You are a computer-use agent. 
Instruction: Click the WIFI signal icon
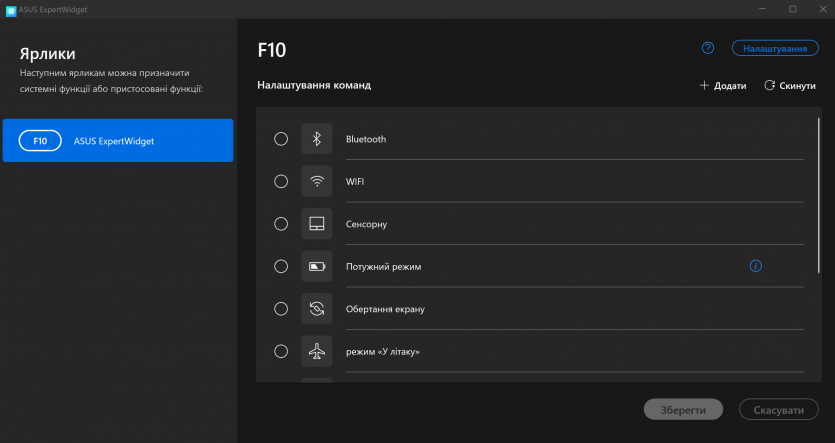317,182
